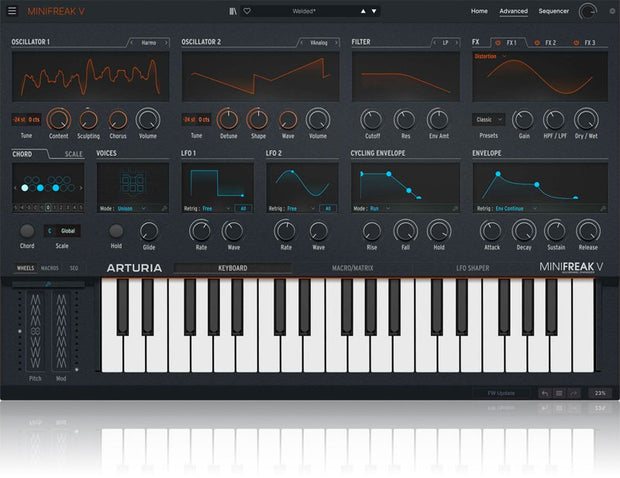Screen dimensions: 620x478
Task: Open the preset name field Welded
Action: tap(304, 11)
